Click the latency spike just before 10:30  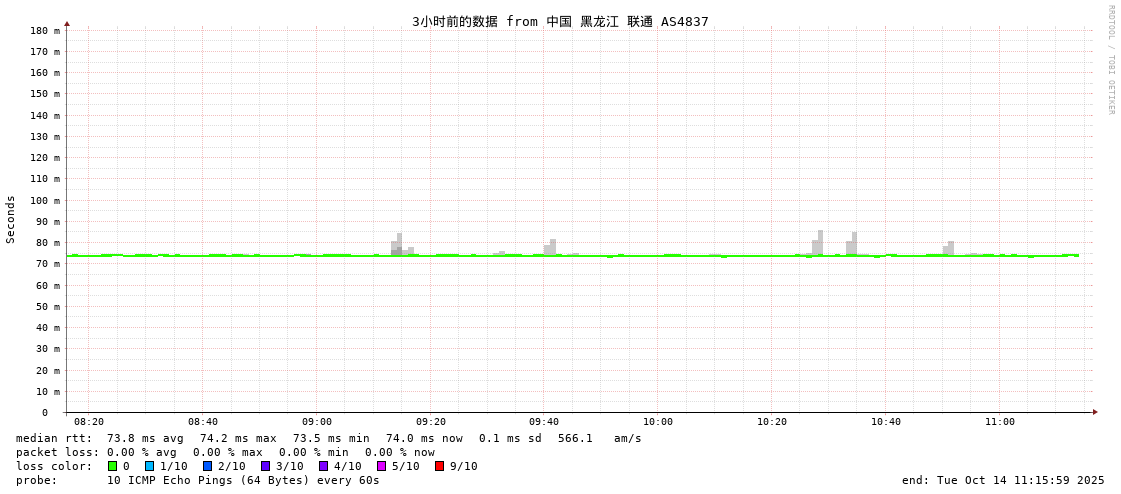point(820,240)
